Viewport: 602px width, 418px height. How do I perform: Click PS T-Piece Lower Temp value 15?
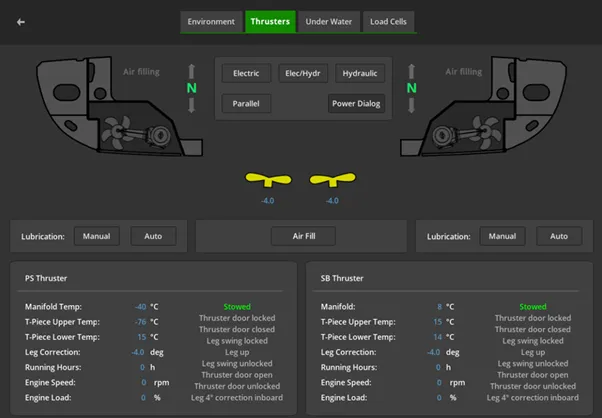pyautogui.click(x=142, y=337)
